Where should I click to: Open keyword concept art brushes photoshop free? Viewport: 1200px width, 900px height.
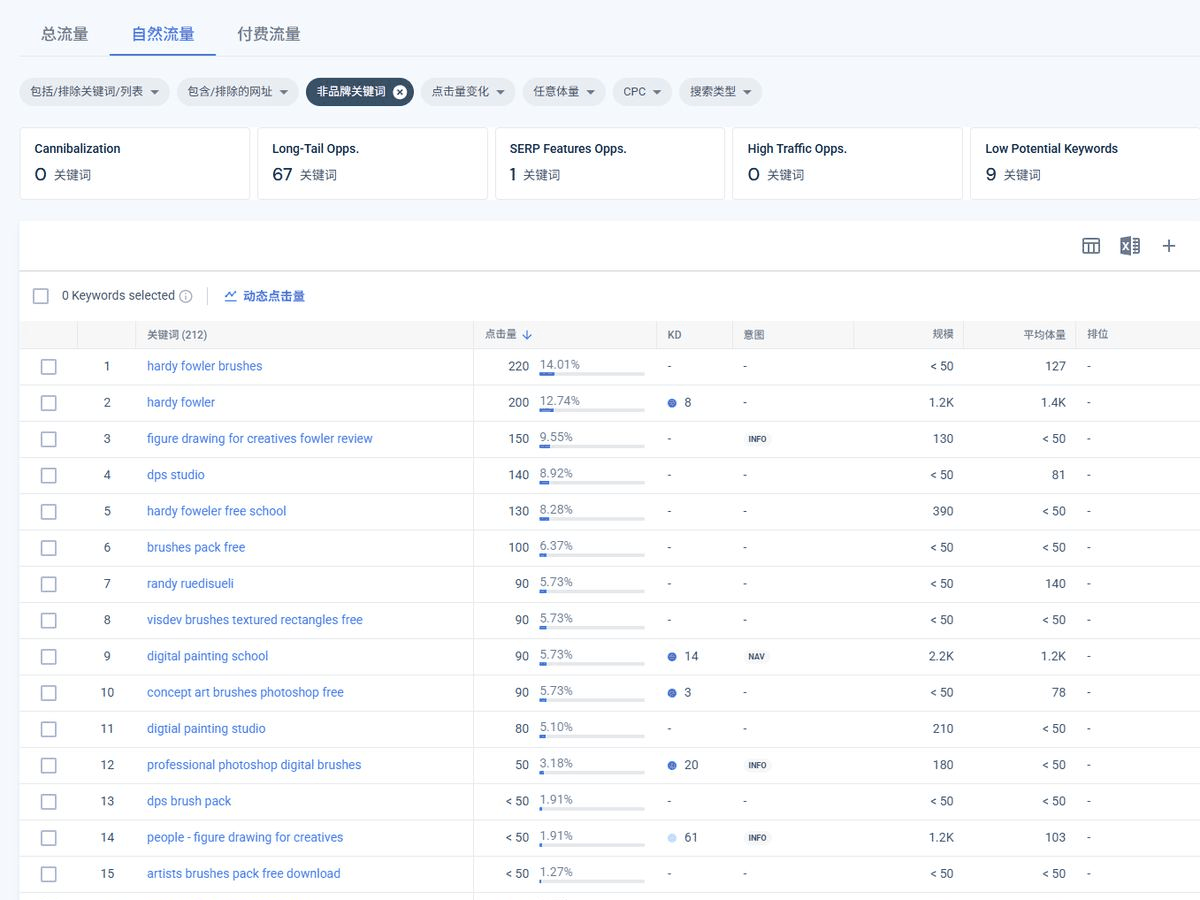(x=245, y=692)
